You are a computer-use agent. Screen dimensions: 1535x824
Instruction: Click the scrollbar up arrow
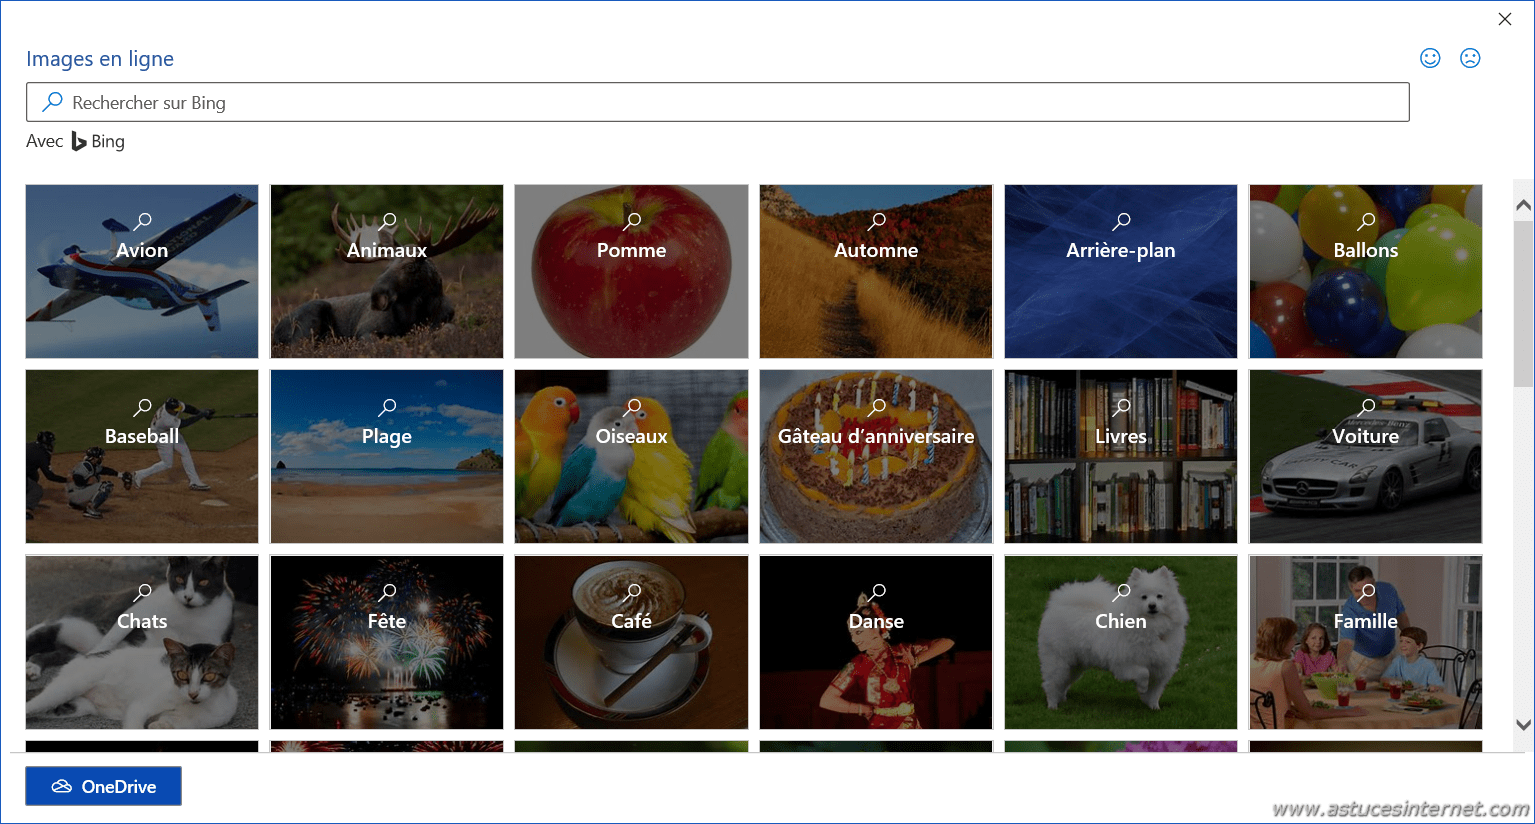pos(1523,205)
